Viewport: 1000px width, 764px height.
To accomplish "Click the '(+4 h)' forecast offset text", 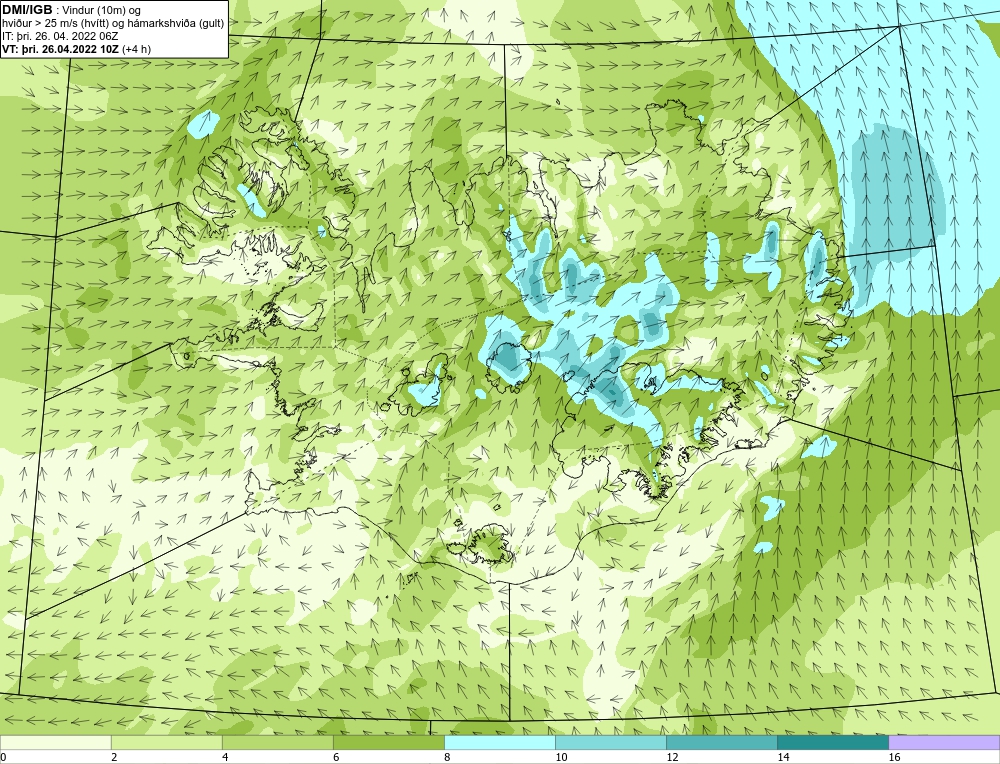I will (x=136, y=49).
